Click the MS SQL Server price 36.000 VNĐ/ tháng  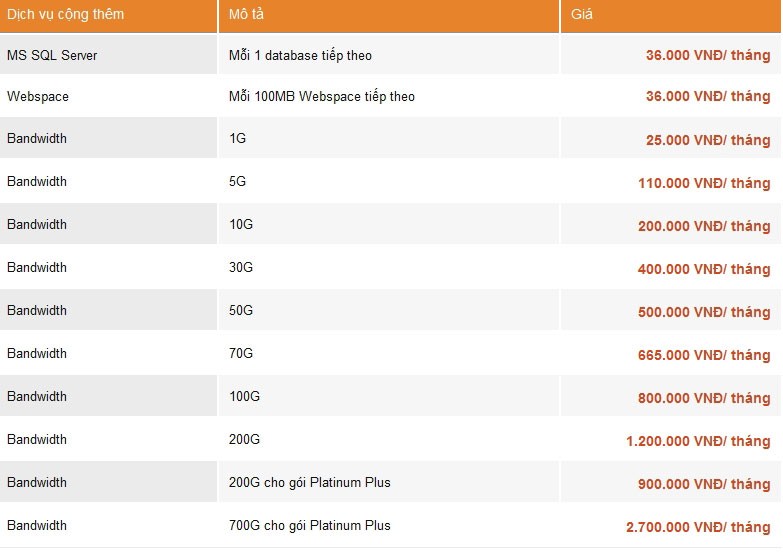(x=708, y=55)
